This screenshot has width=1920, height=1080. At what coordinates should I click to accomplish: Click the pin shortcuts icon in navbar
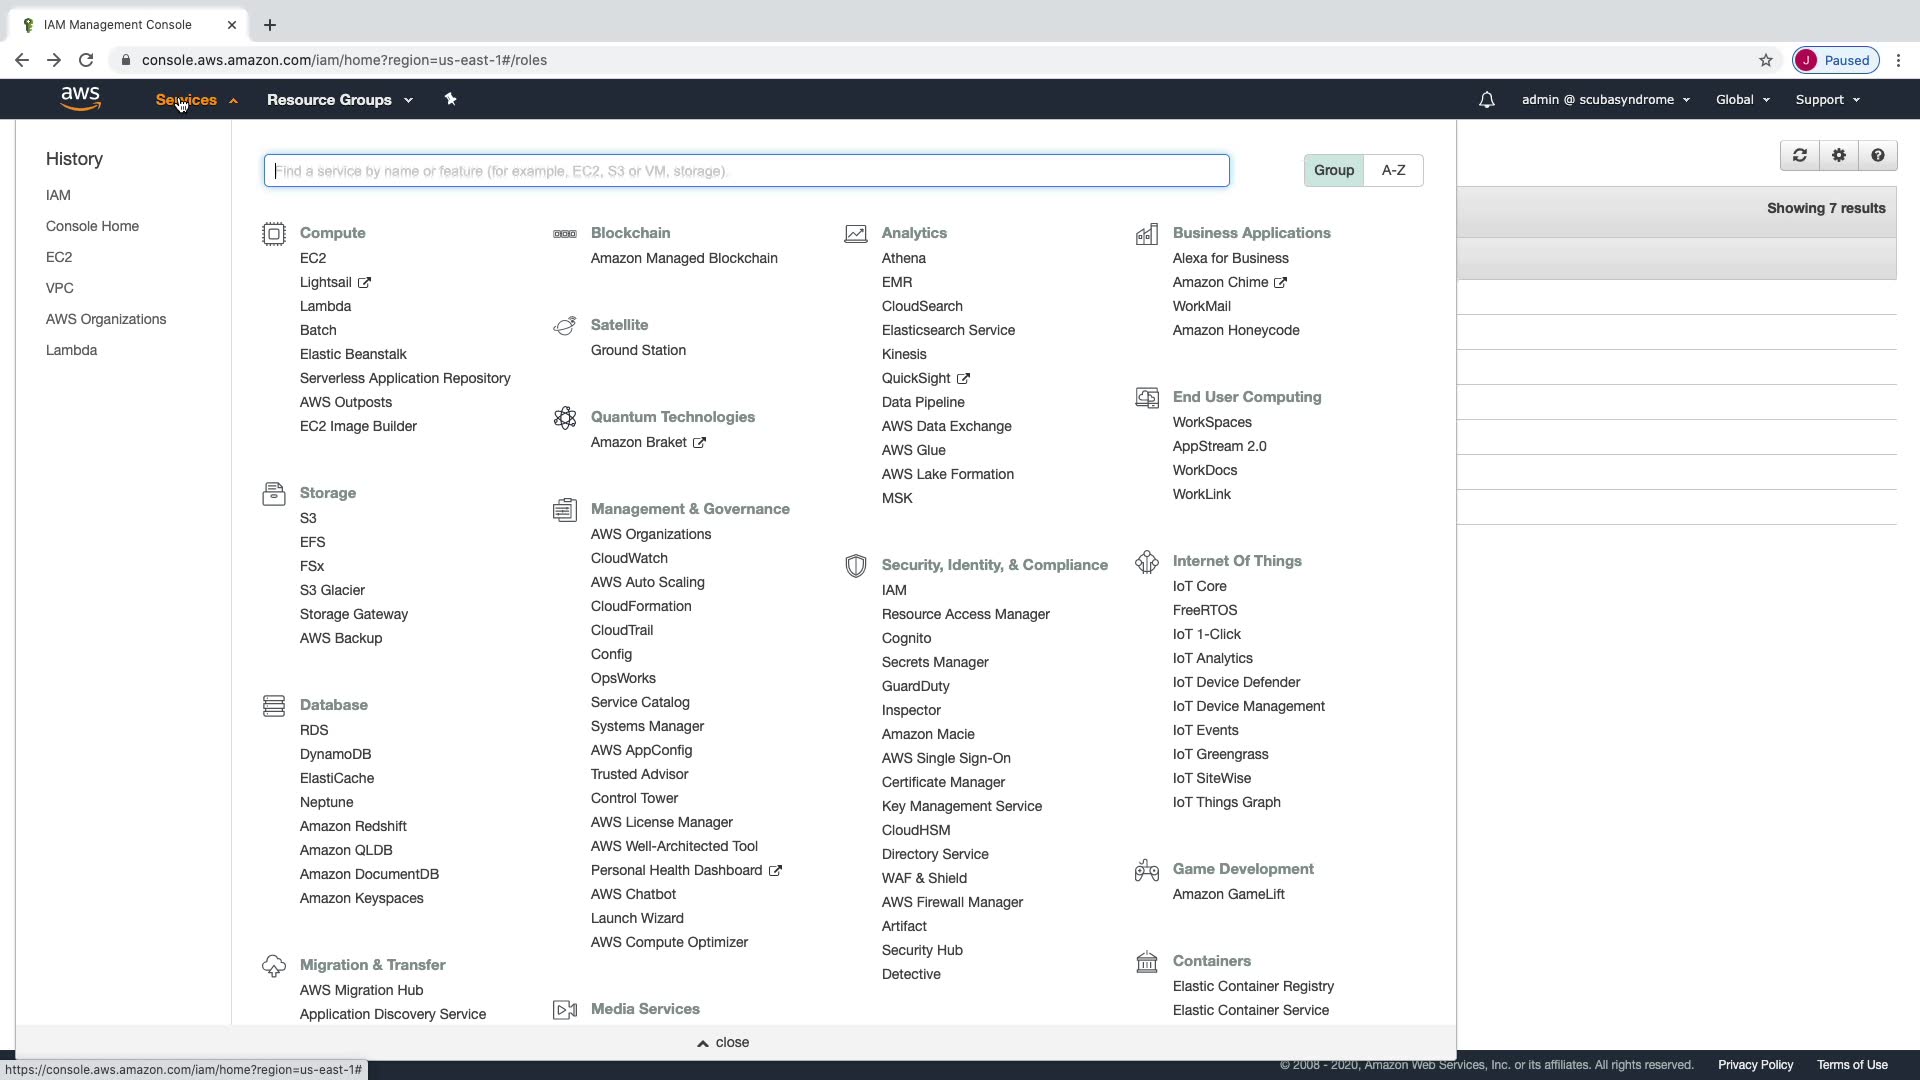click(x=450, y=99)
